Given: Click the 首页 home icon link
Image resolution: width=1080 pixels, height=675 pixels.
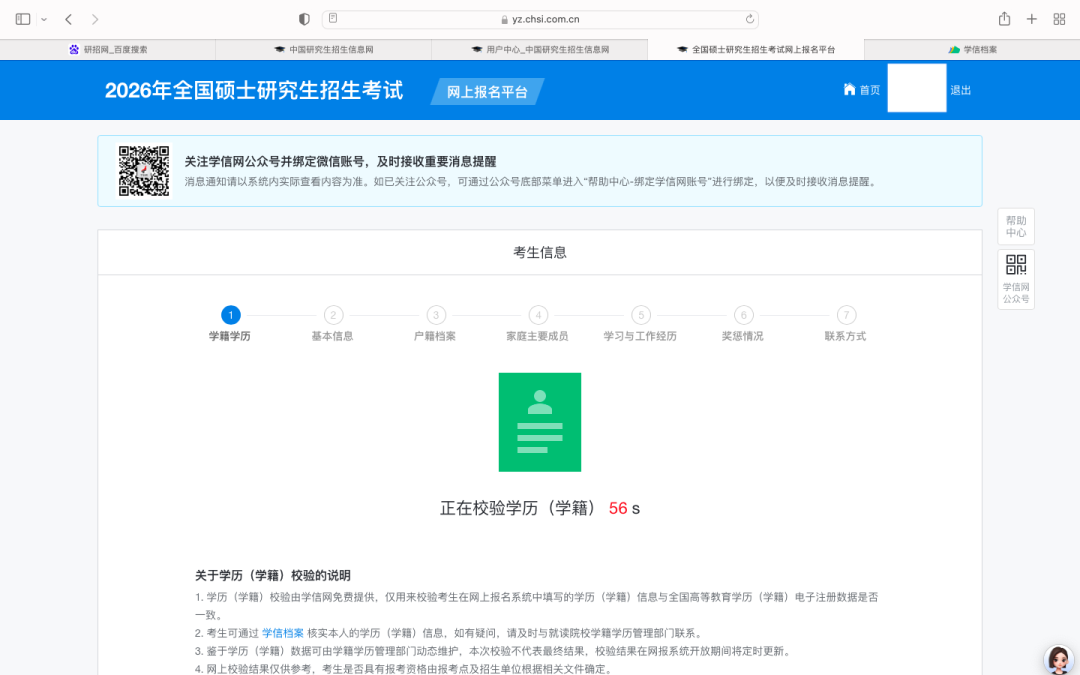Looking at the screenshot, I should (861, 90).
